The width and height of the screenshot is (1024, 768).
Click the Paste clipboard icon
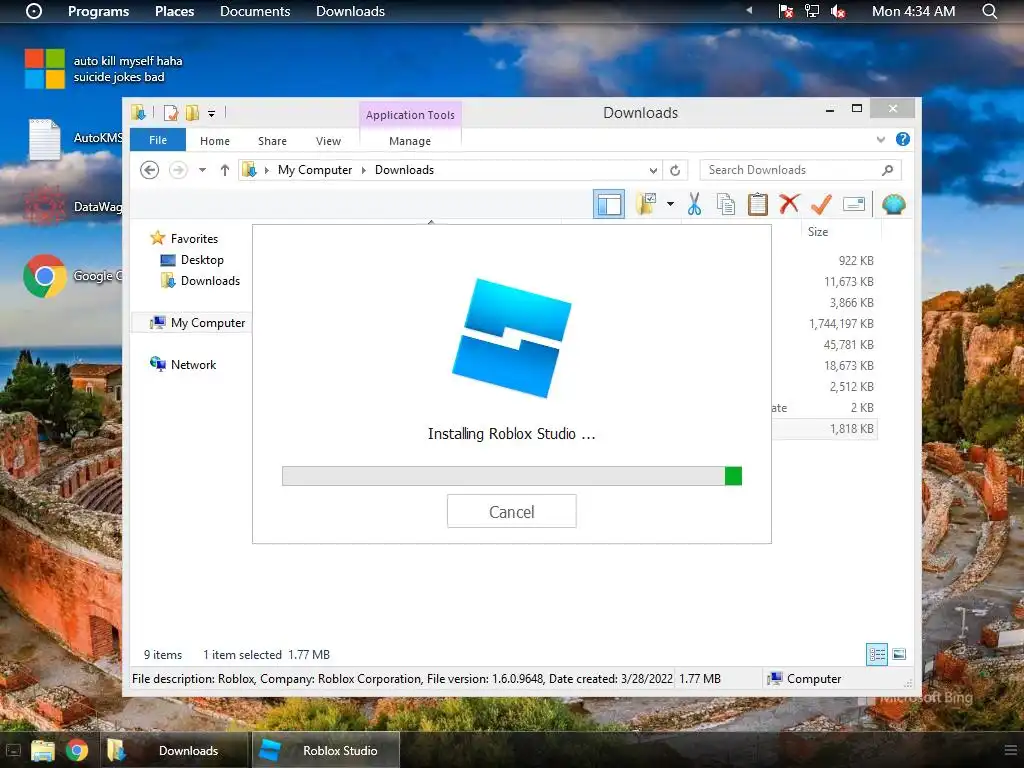(758, 204)
